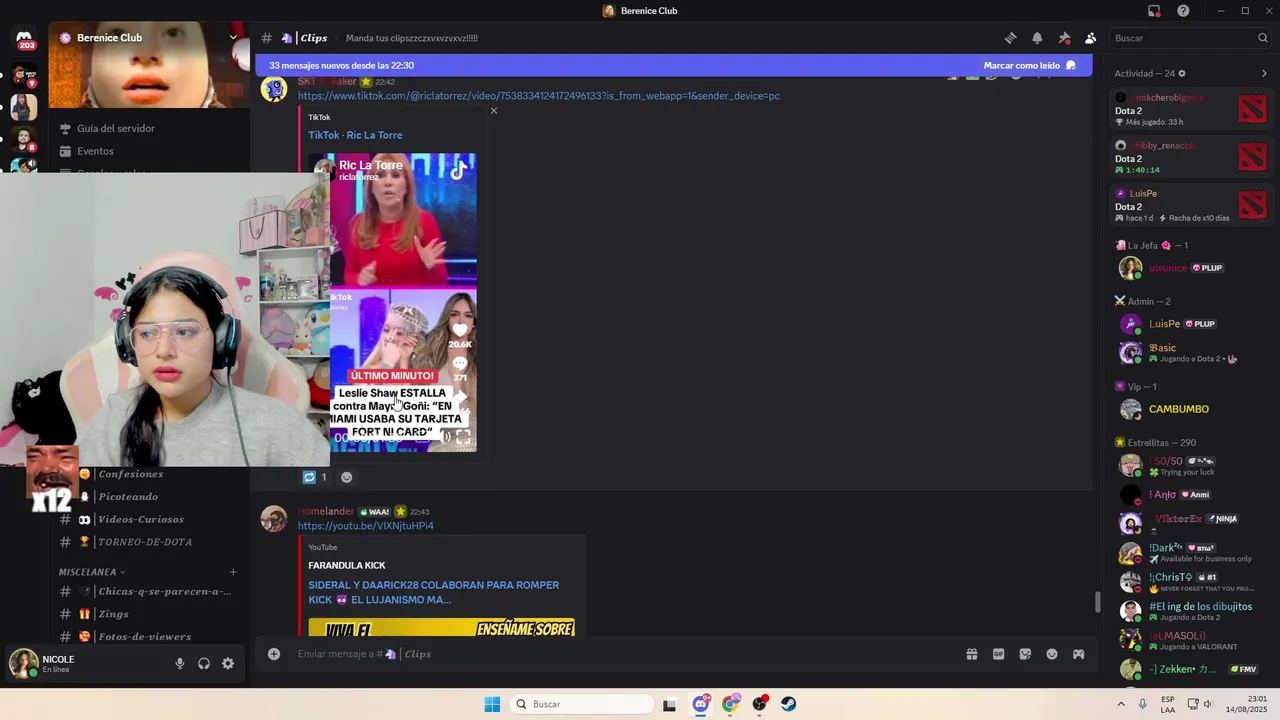Open the sticker picker
This screenshot has width=1280, height=720.
1025,654
